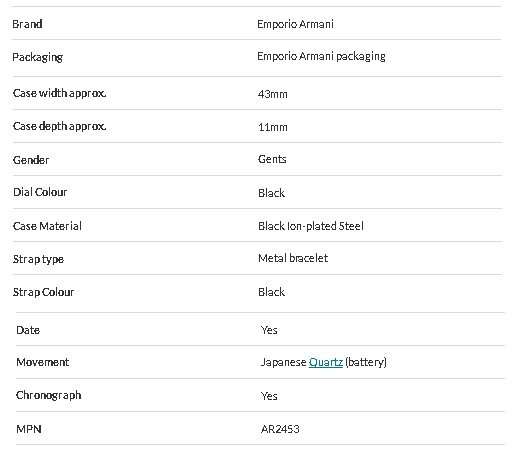Viewport: 517px width, 453px height.
Task: Select Black Ion-plated Steel text
Action: coord(311,226)
